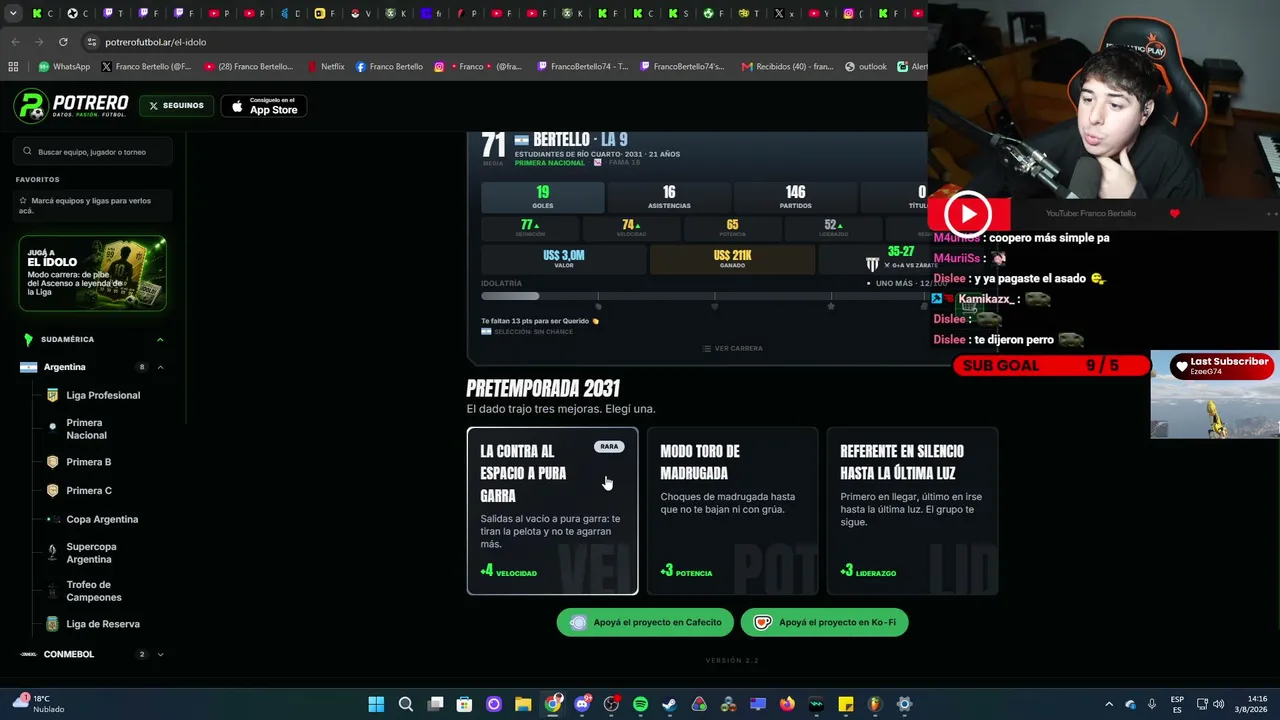
Task: Open the App Store download button
Action: pos(264,105)
